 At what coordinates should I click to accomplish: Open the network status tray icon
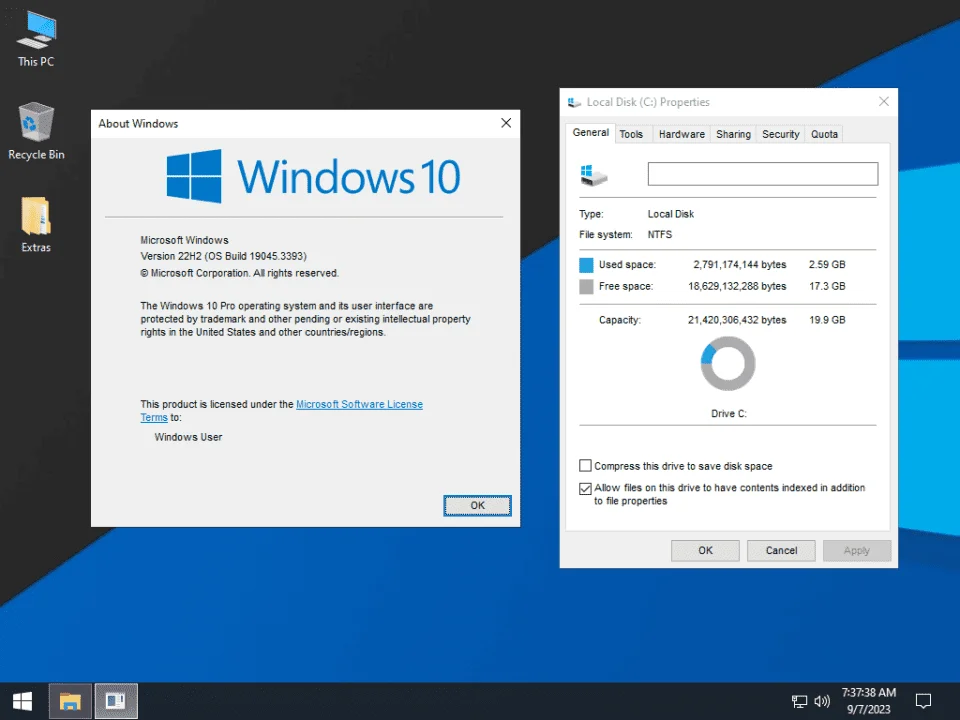[x=799, y=701]
